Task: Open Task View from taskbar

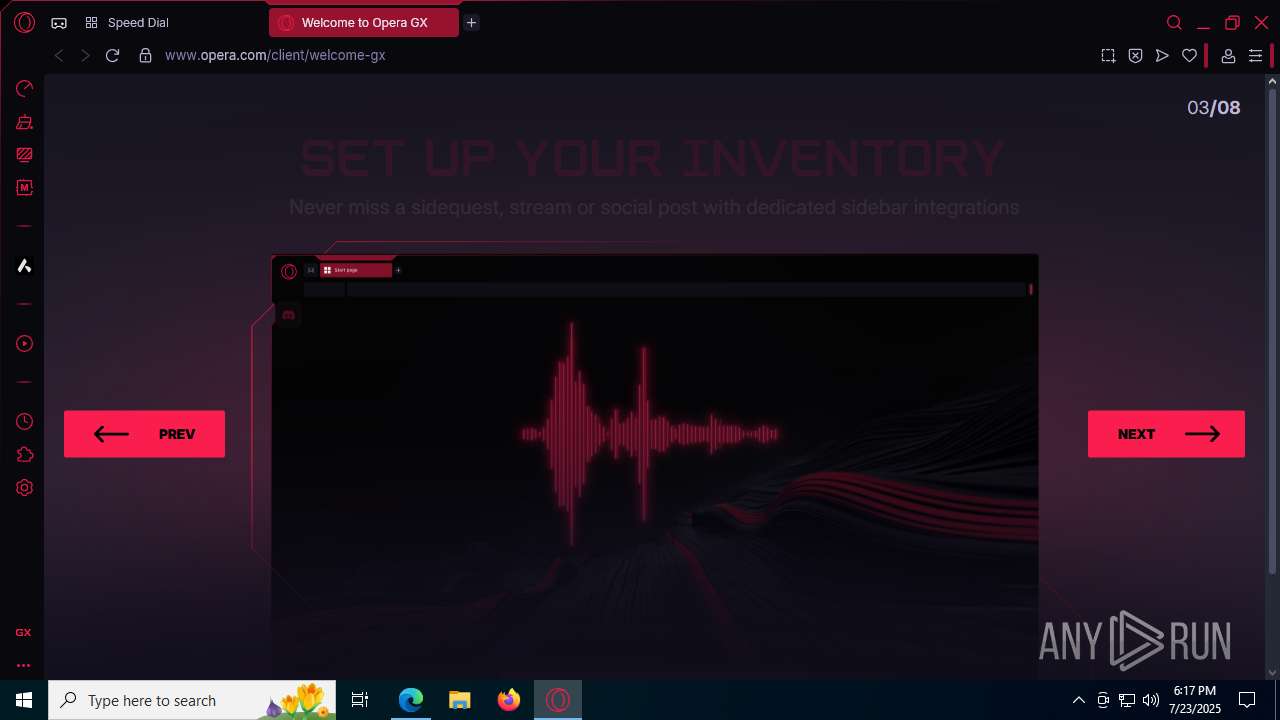Action: coord(360,700)
